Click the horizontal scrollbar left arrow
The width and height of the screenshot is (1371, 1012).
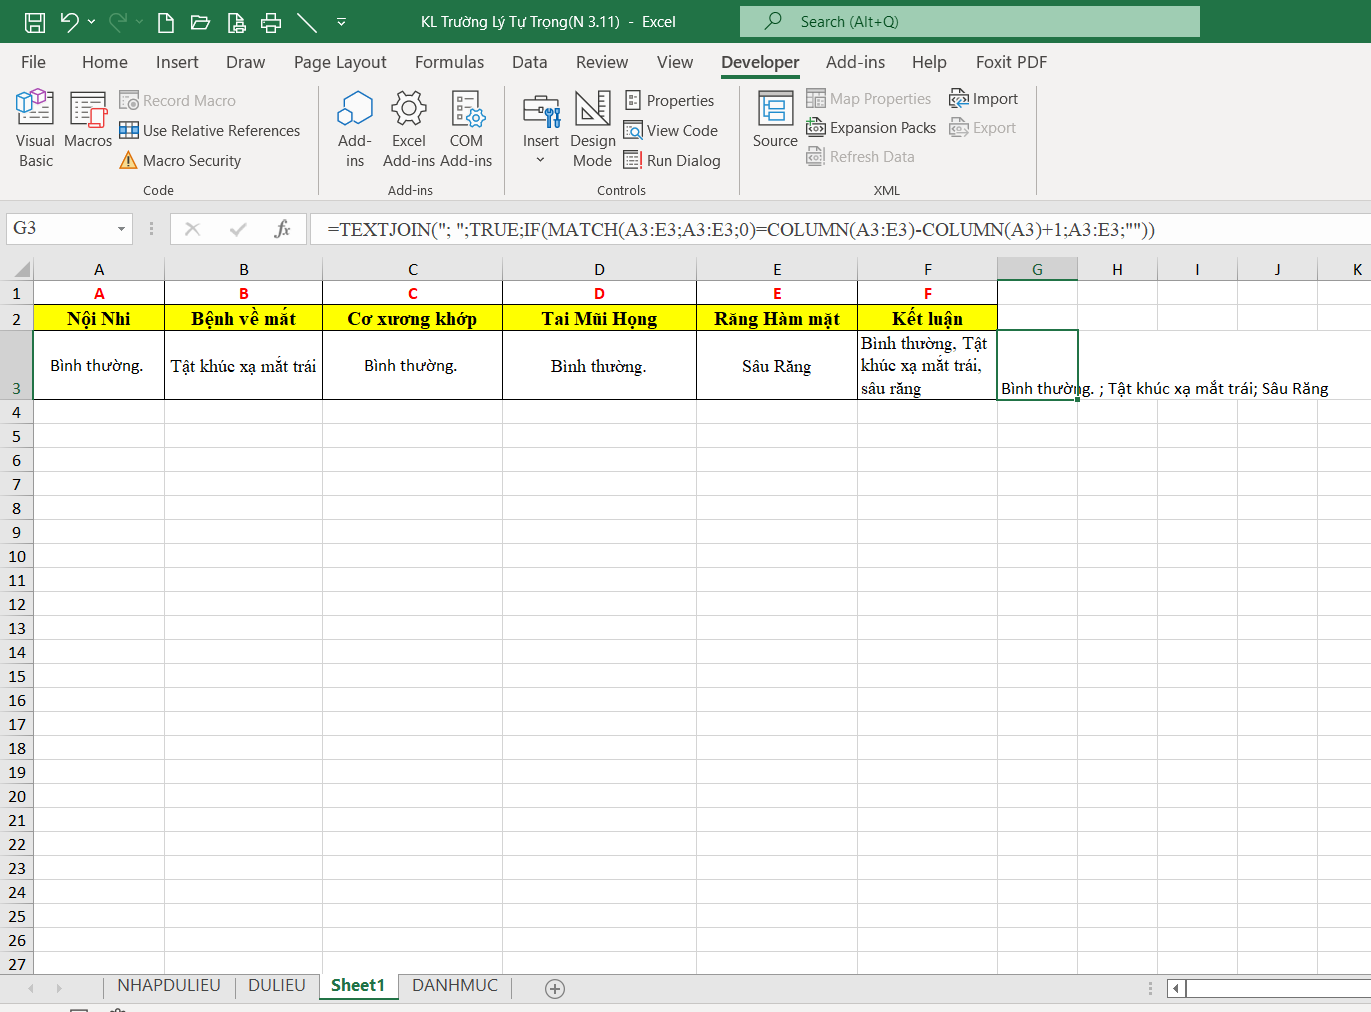pos(1176,988)
